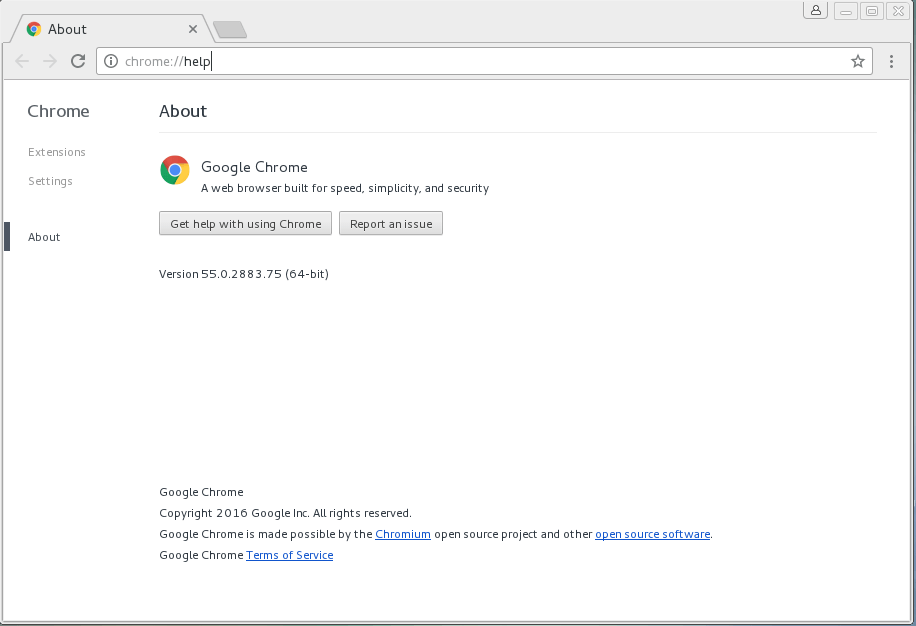Click the browser back arrow

[x=23, y=61]
